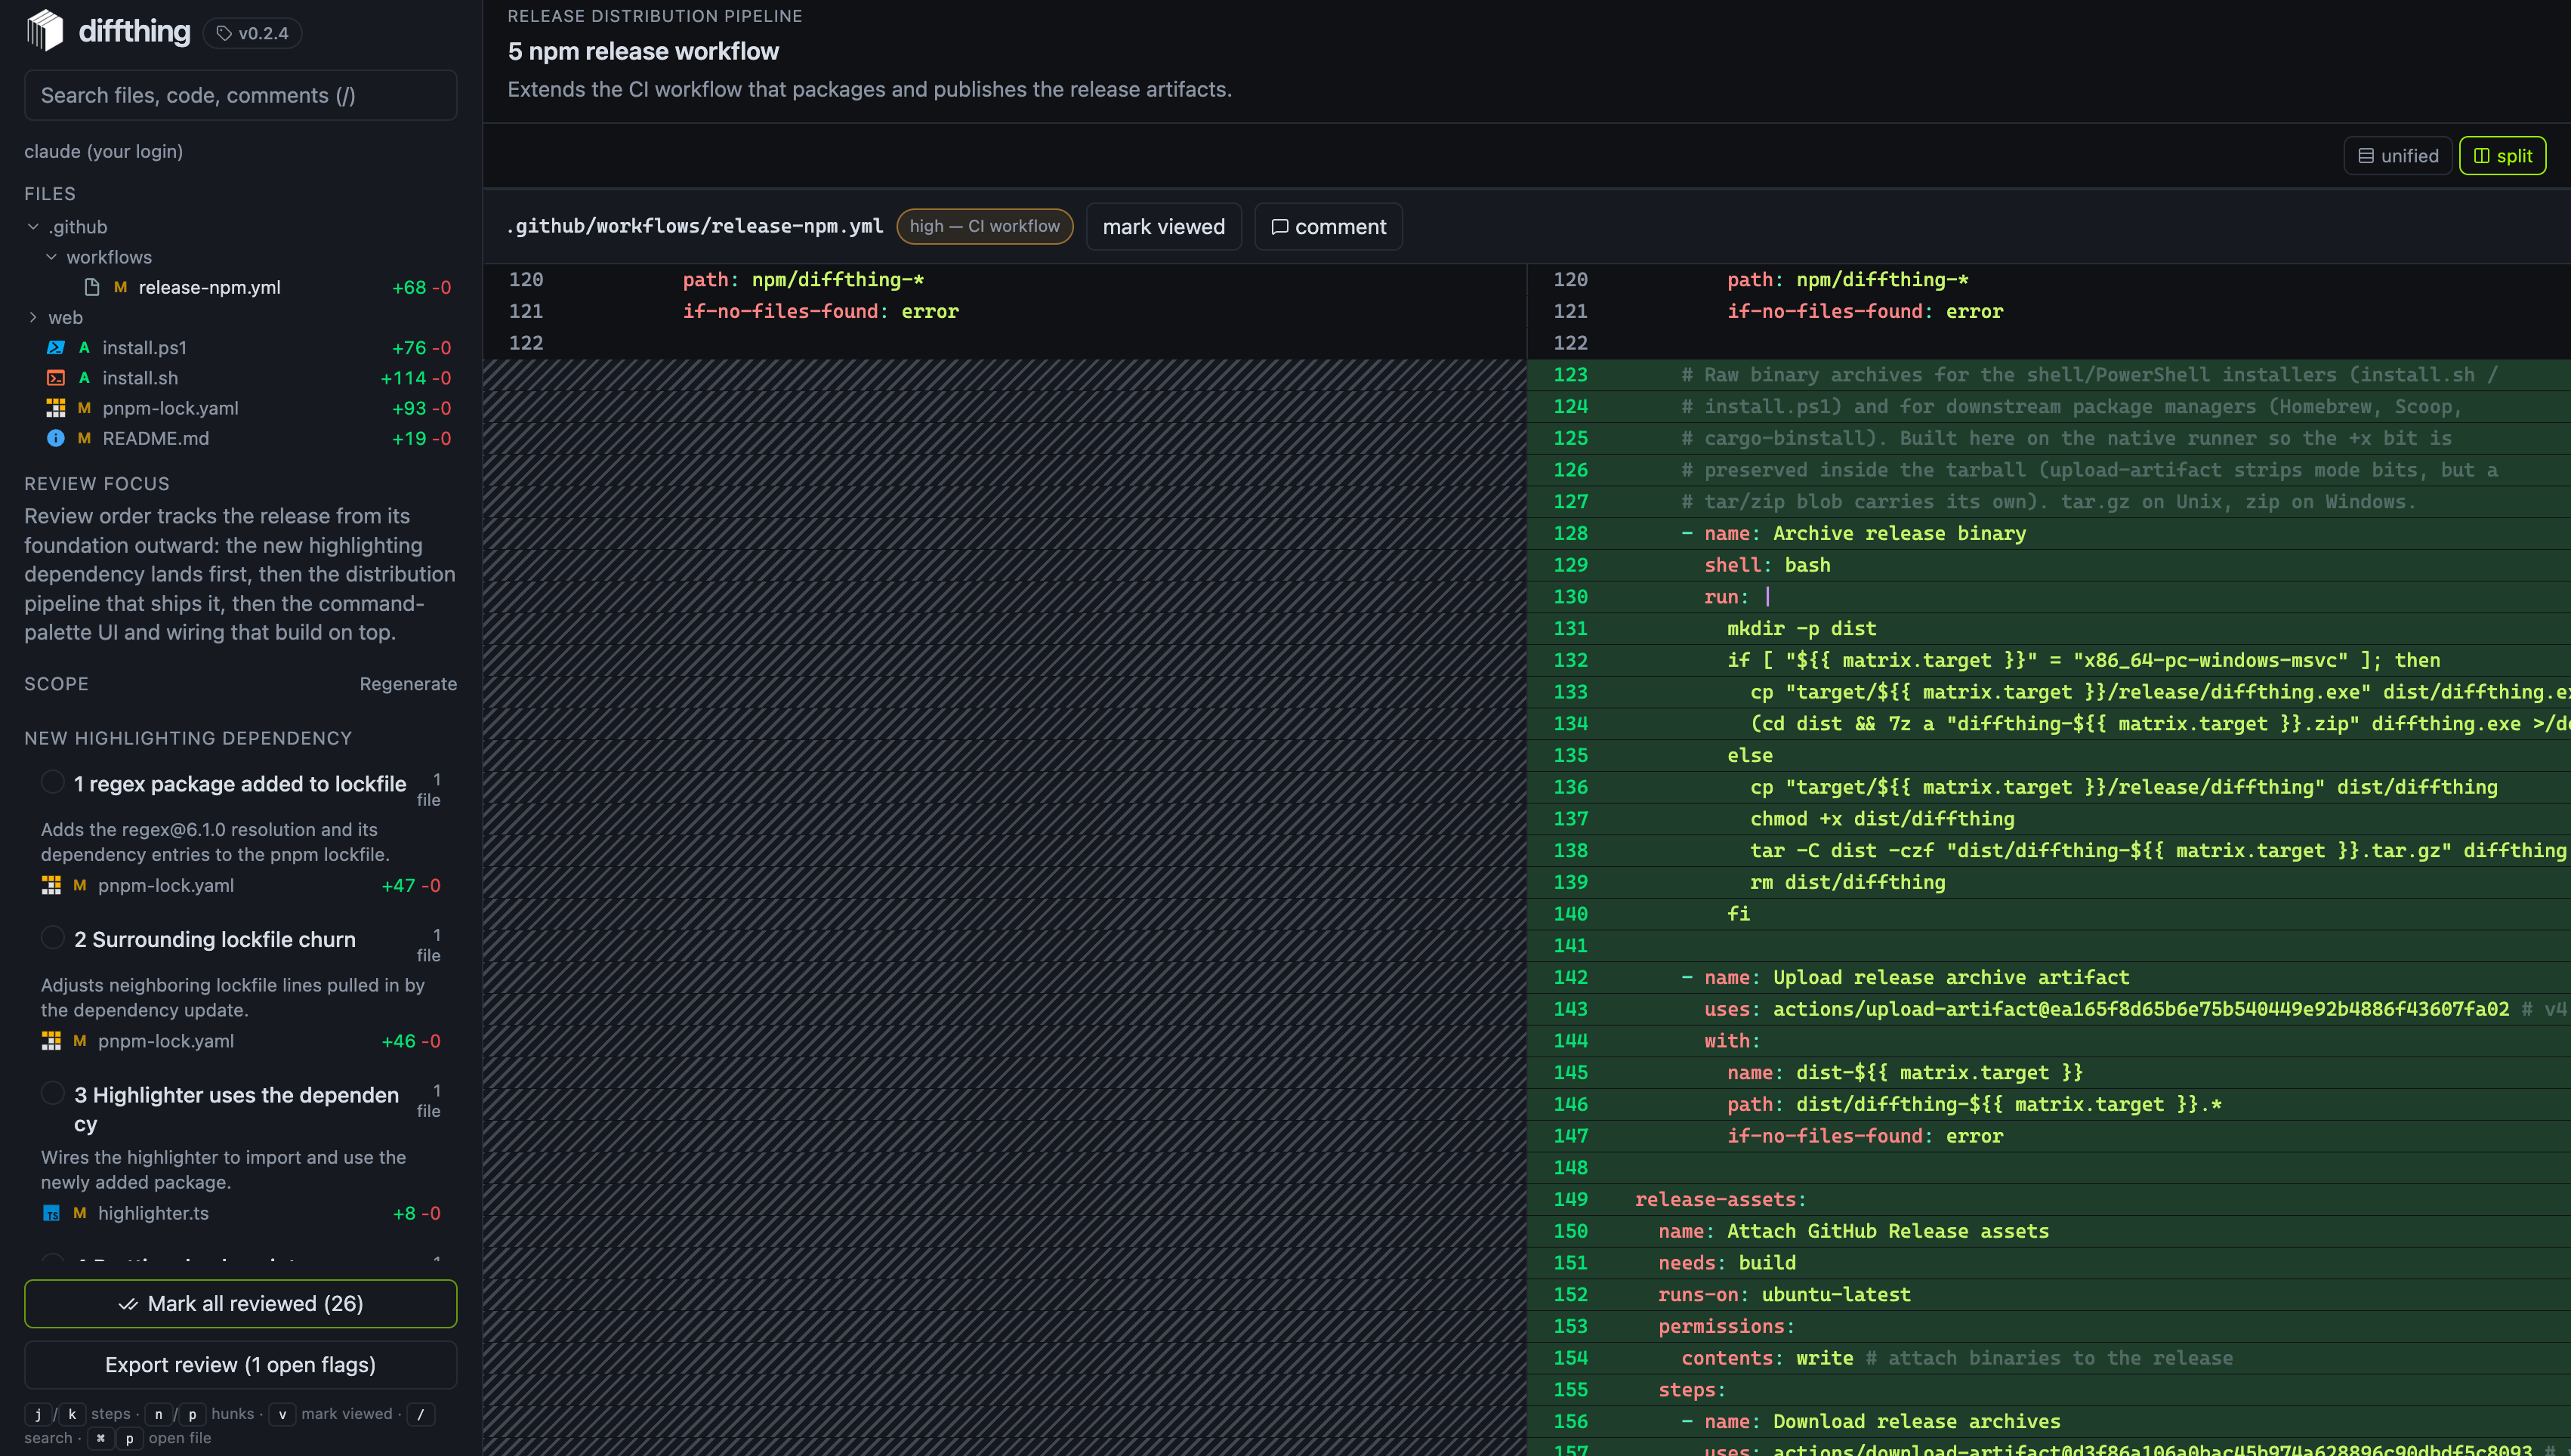Click Regenerate scope
The image size is (2571, 1456).
[x=408, y=684]
